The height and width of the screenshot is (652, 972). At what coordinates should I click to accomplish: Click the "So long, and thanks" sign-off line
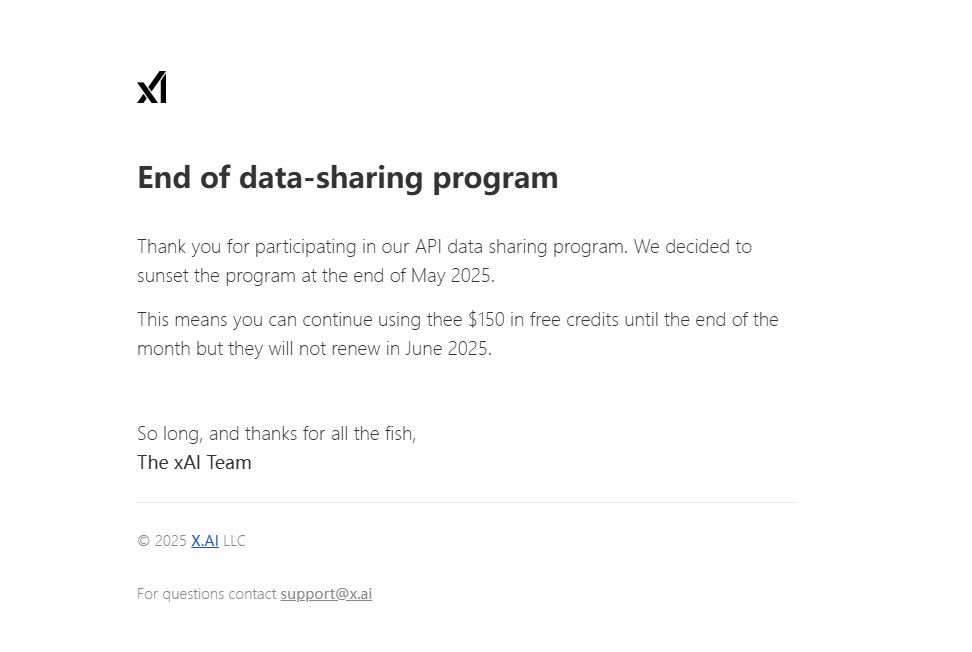click(276, 434)
